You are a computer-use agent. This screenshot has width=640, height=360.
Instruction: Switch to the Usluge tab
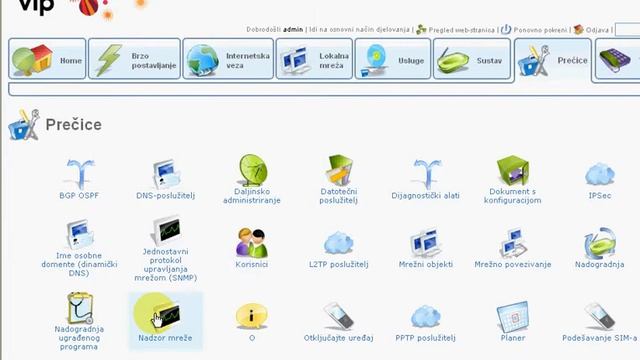(x=393, y=59)
